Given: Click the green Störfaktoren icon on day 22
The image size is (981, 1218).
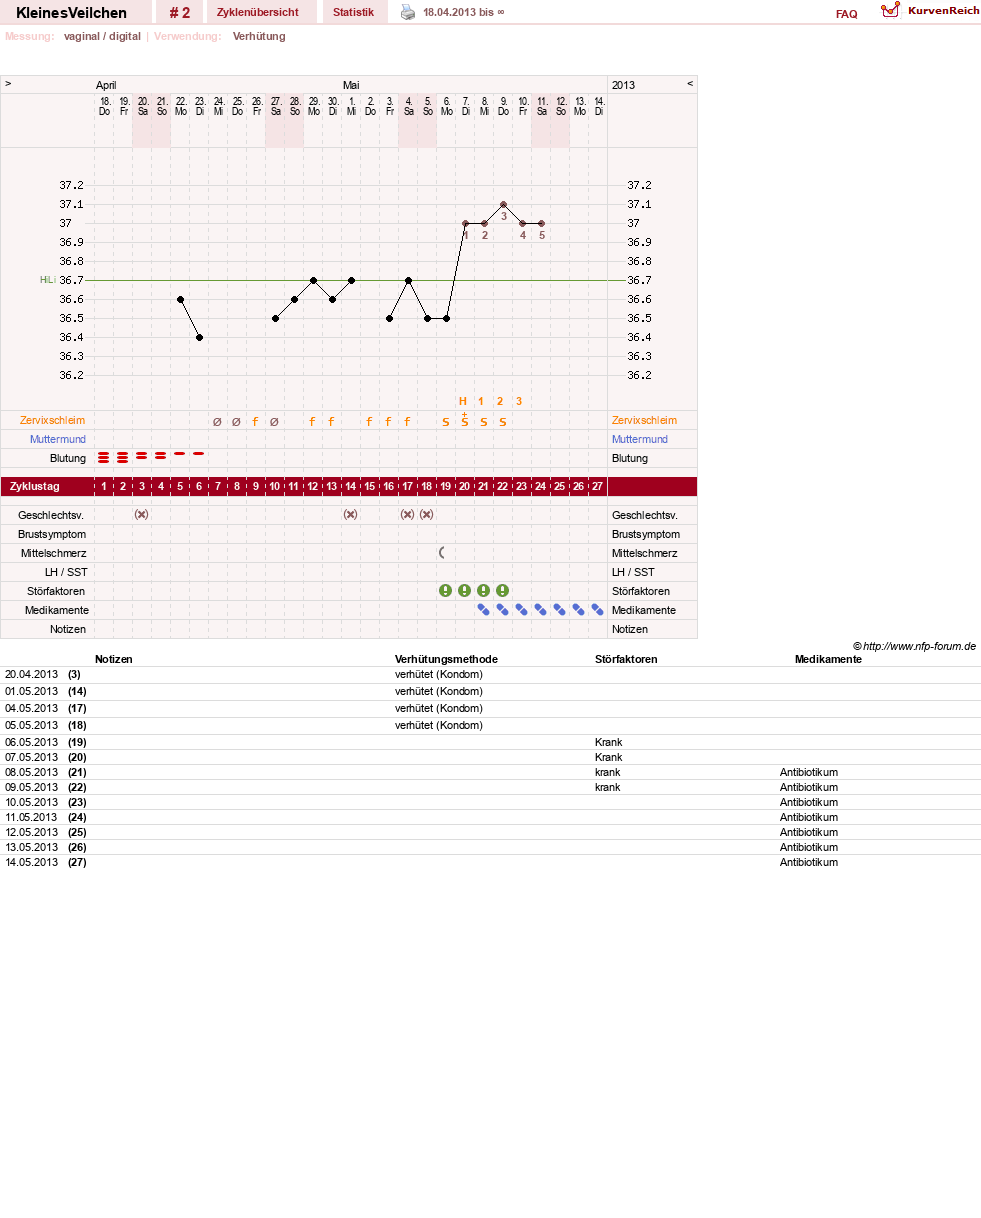Looking at the screenshot, I should click(x=502, y=591).
